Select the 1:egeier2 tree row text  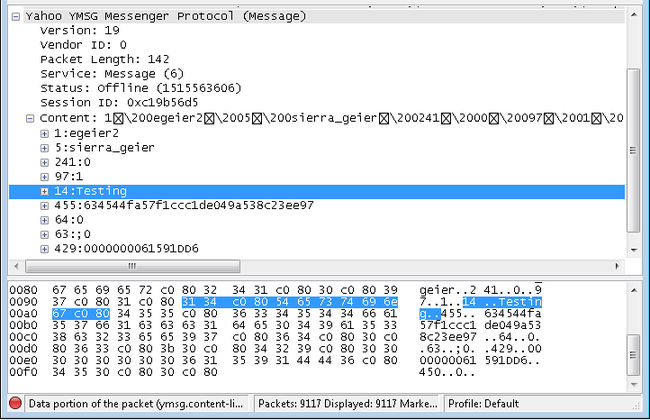86,134
